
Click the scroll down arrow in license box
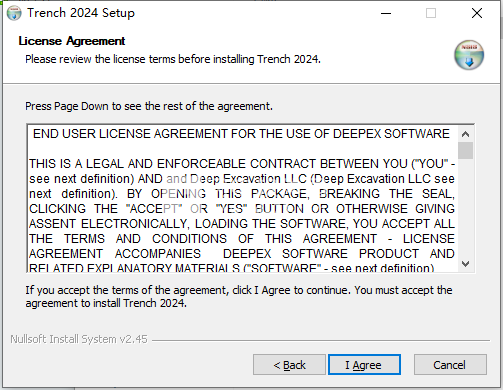[465, 264]
